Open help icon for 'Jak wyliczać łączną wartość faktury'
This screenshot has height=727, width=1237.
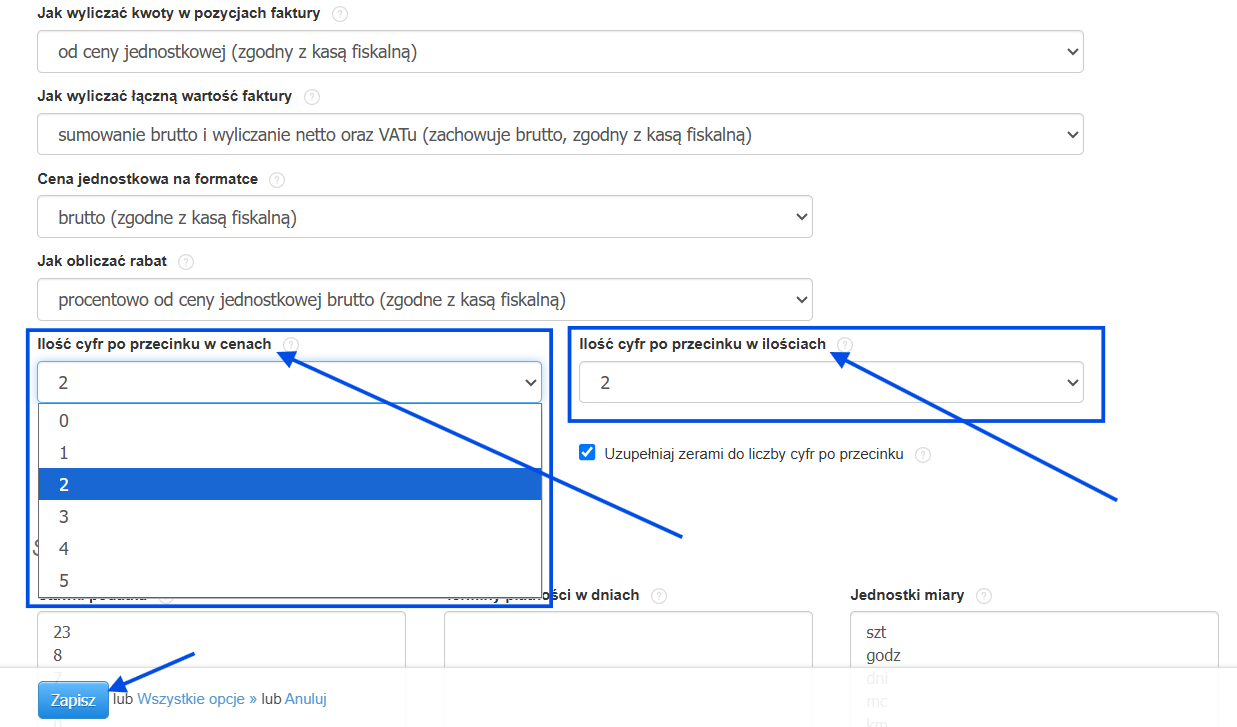click(311, 97)
